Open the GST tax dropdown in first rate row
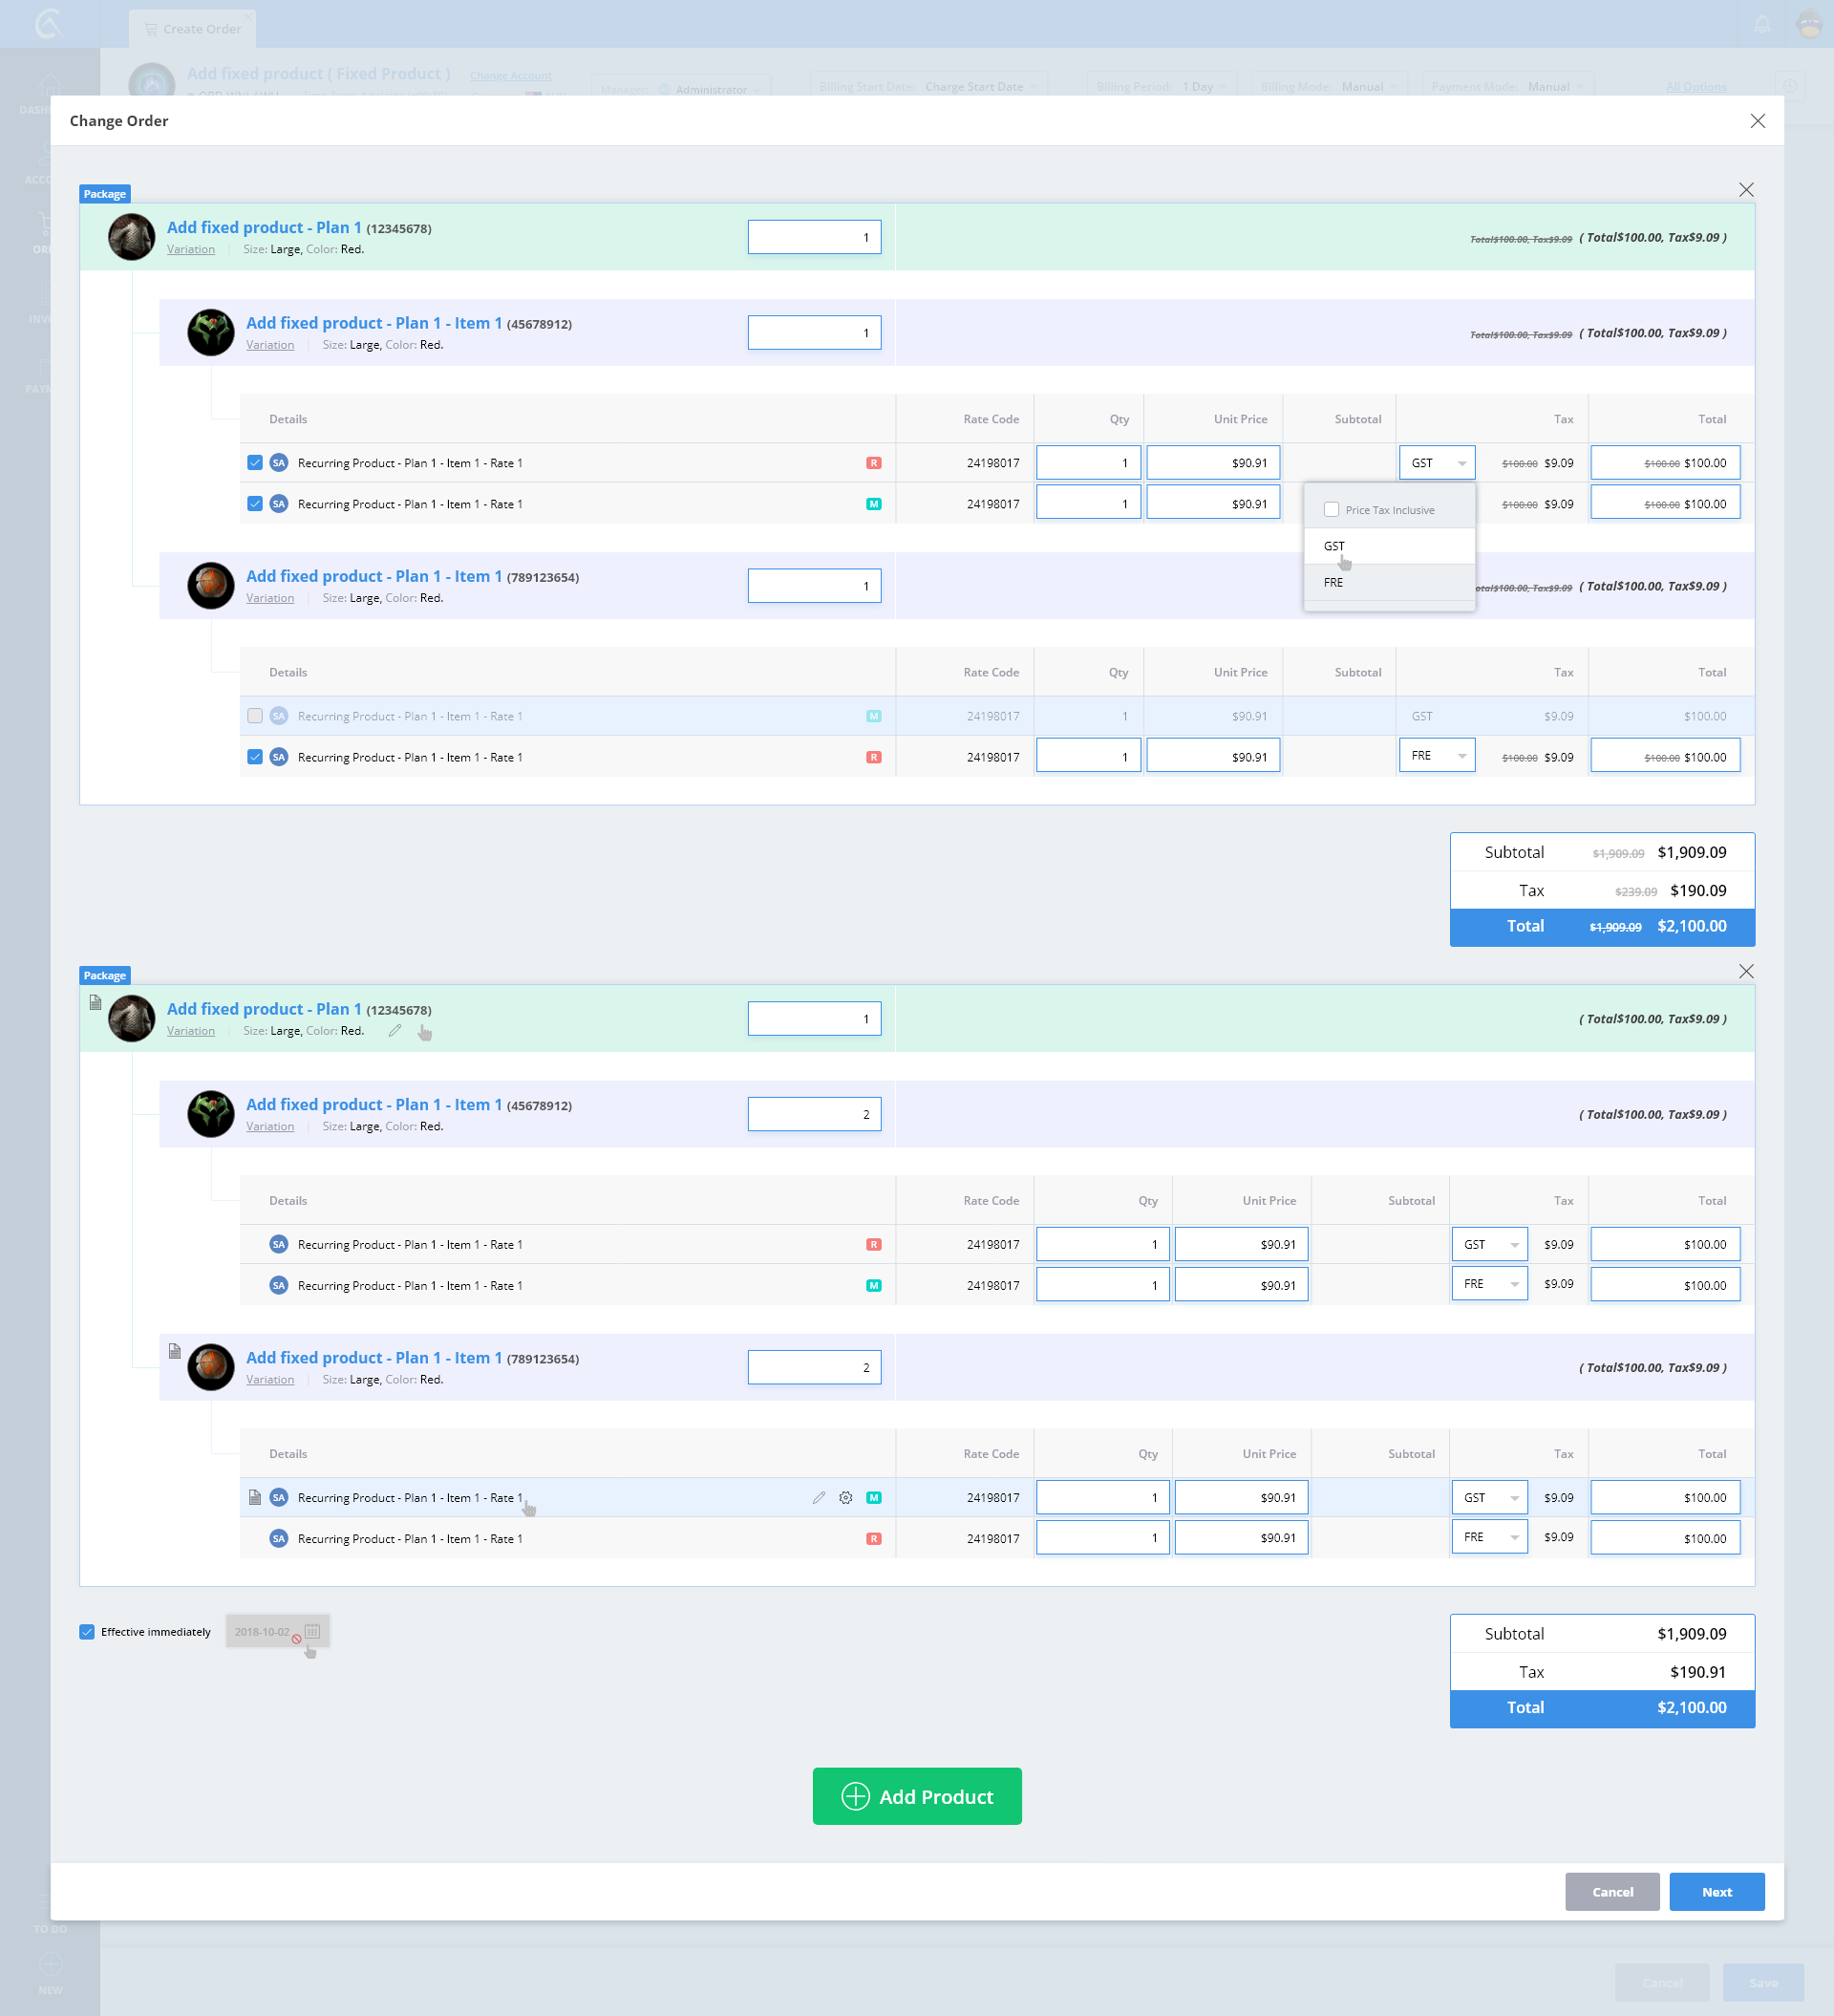 tap(1436, 462)
